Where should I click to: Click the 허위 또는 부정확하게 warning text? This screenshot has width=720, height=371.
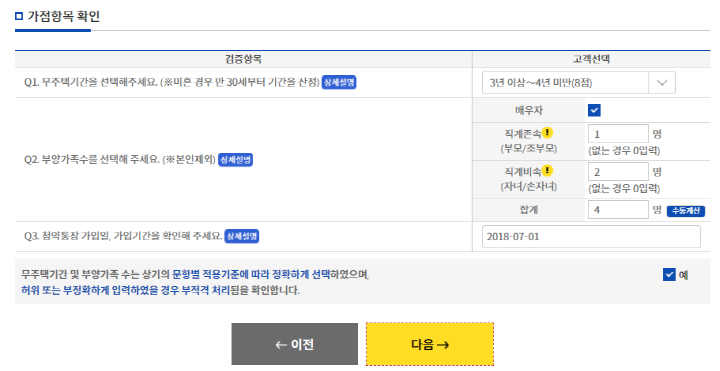point(160,290)
